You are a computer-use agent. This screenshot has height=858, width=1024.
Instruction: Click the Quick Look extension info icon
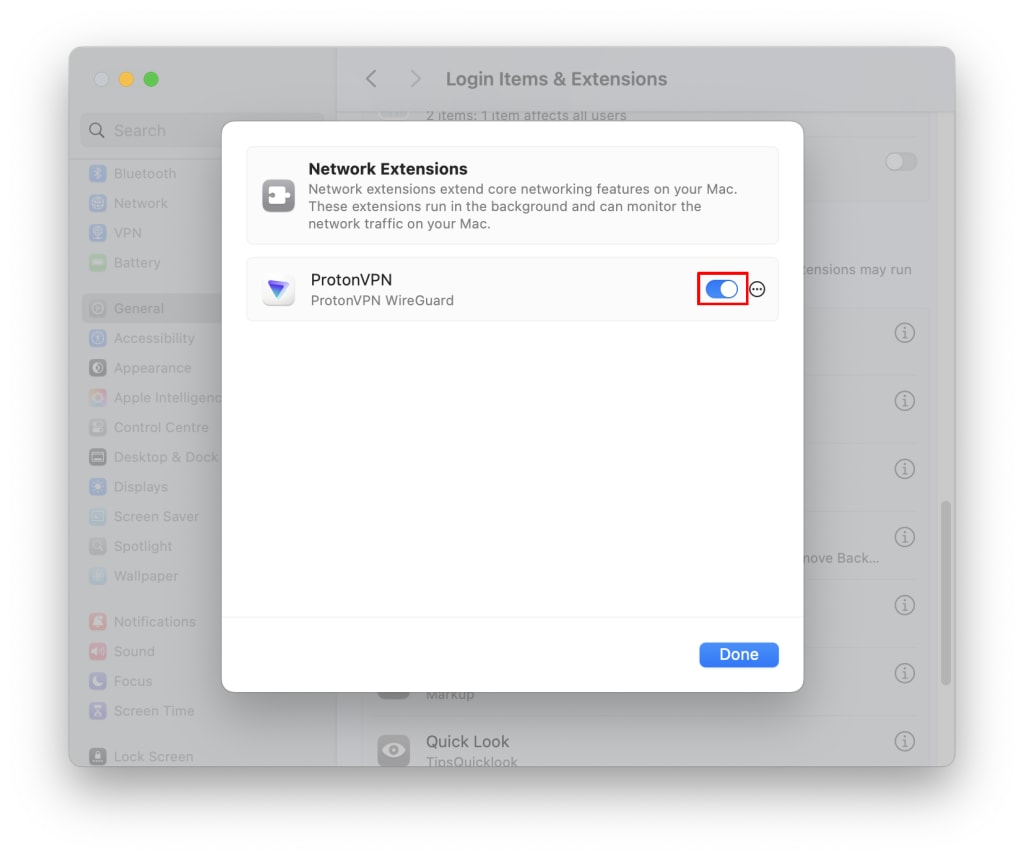[904, 741]
